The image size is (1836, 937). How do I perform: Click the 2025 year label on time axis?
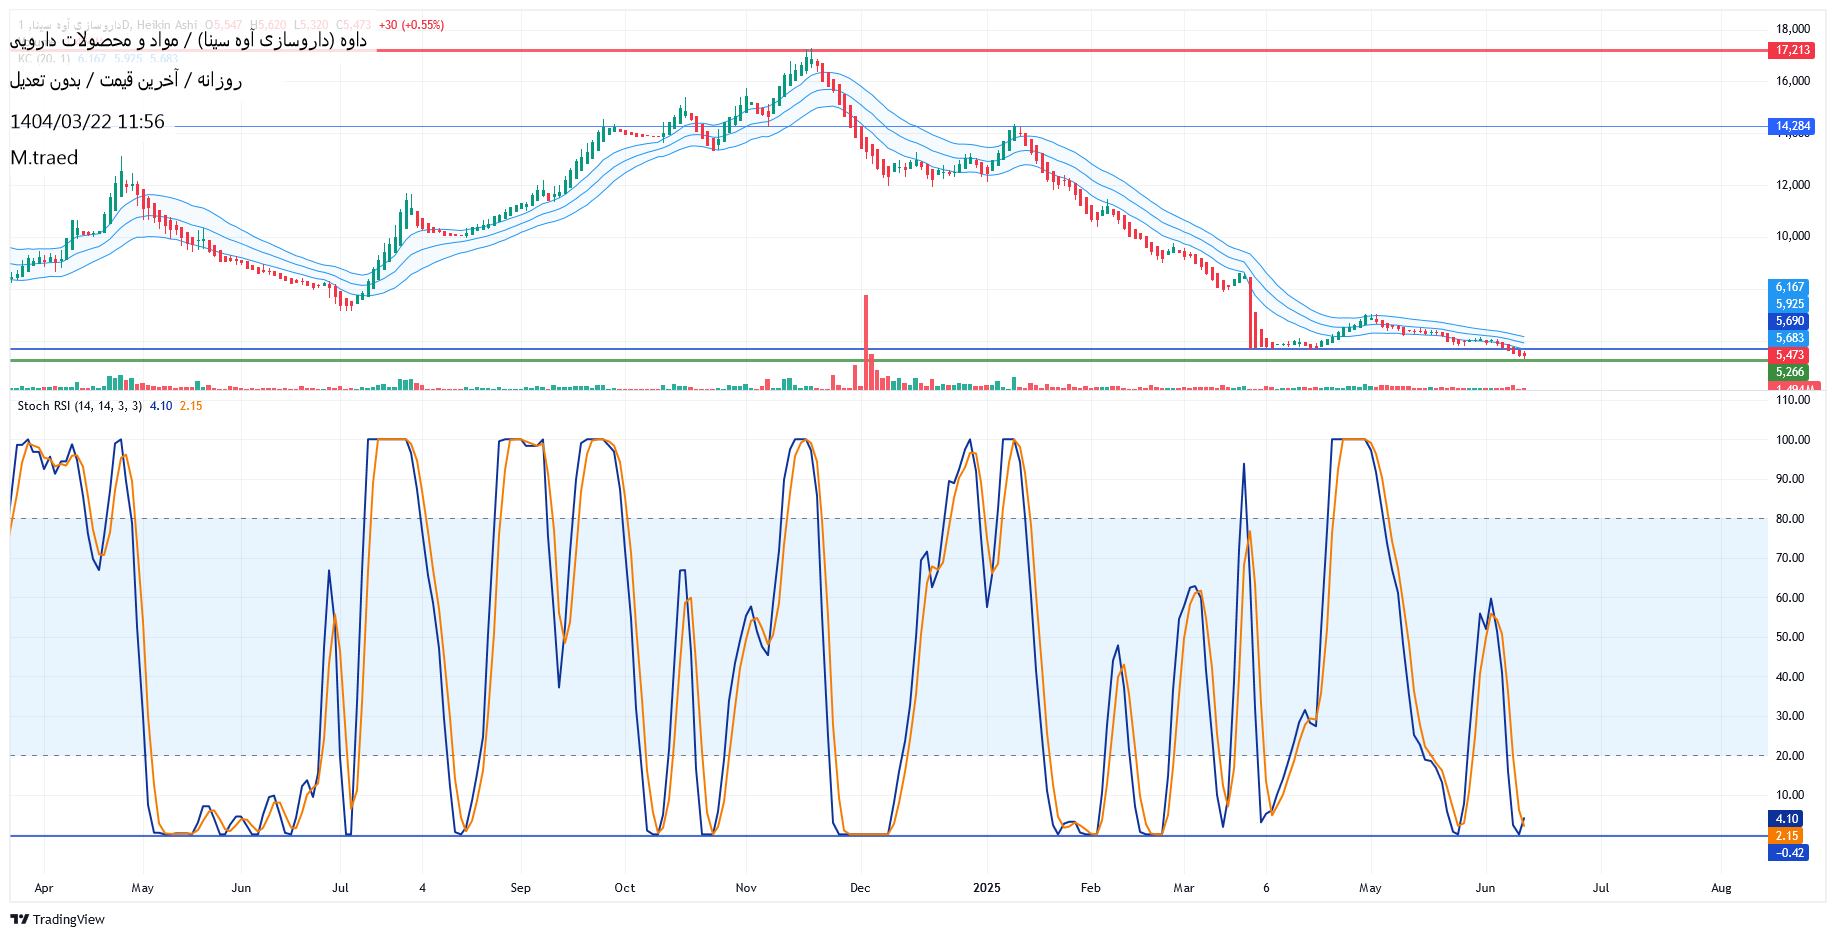(987, 888)
